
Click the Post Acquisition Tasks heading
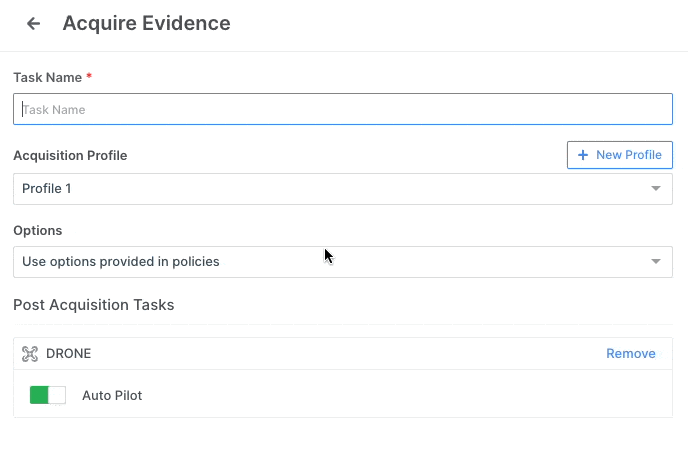point(93,305)
